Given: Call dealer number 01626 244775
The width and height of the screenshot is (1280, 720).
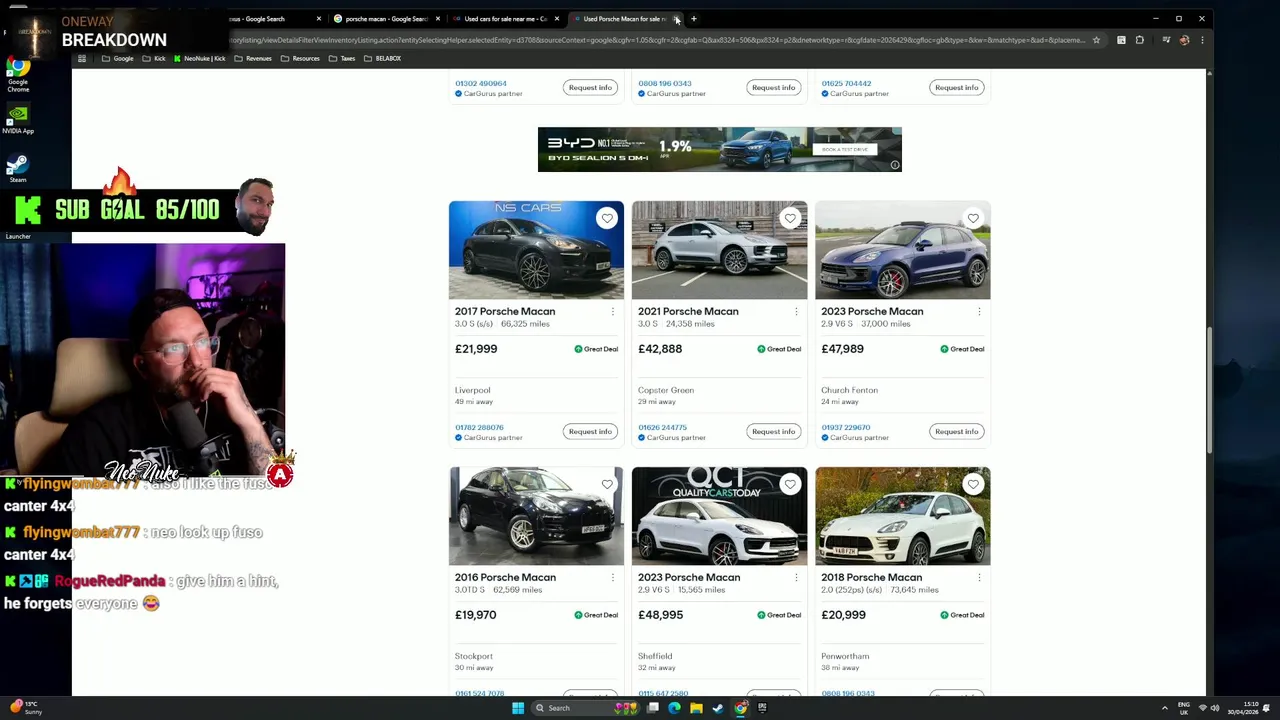Looking at the screenshot, I should click(662, 427).
